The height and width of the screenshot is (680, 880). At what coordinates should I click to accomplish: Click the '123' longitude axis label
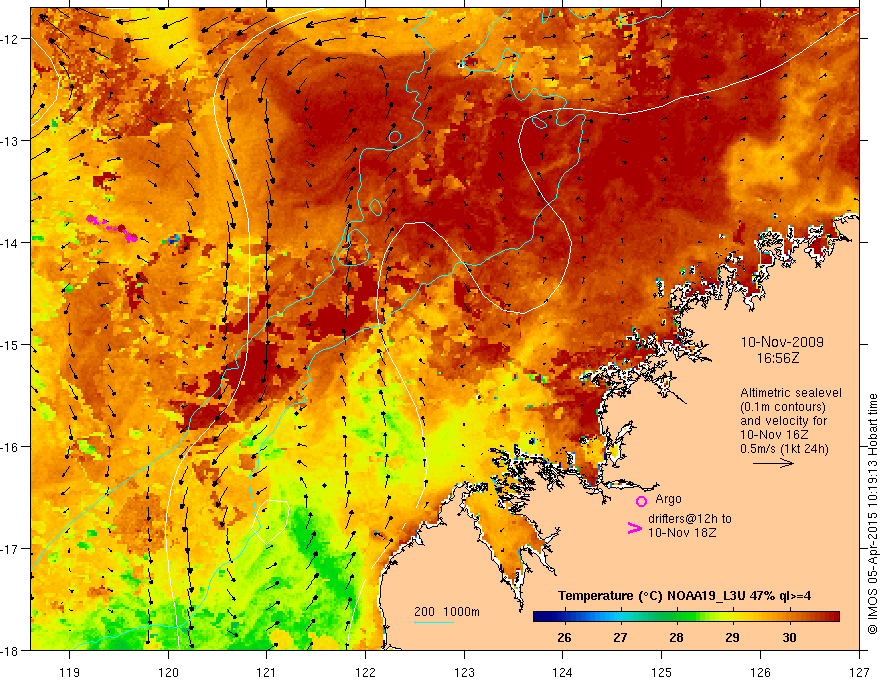[x=464, y=672]
